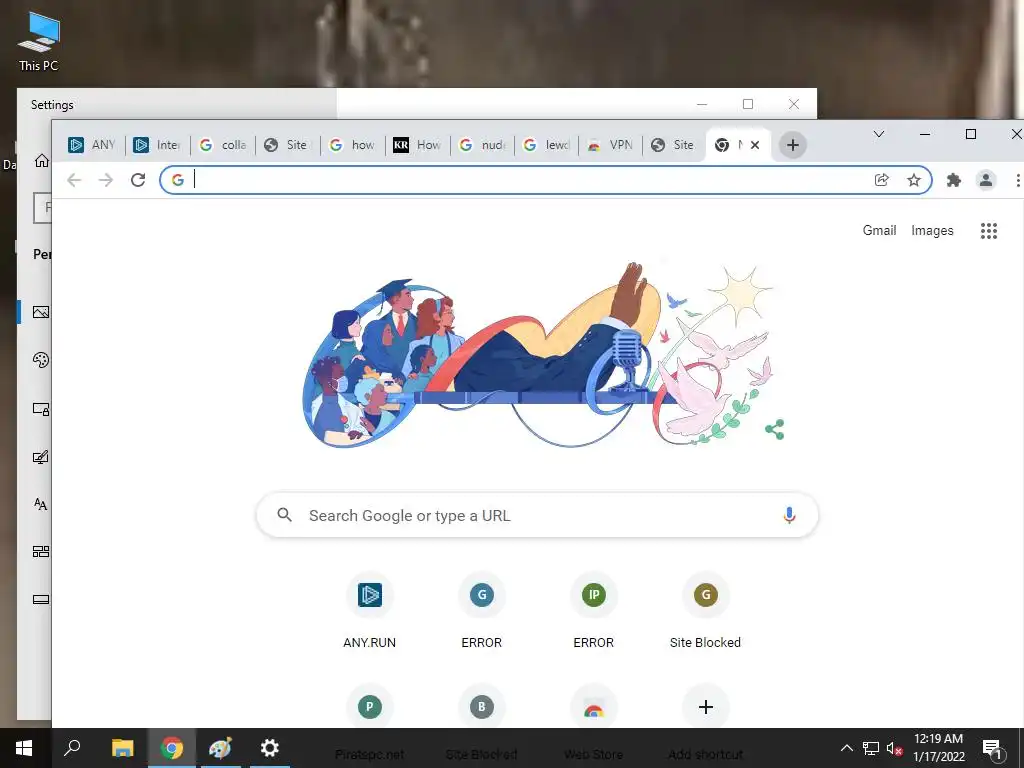Open File Explorer from the taskbar
1024x768 pixels.
(x=122, y=748)
